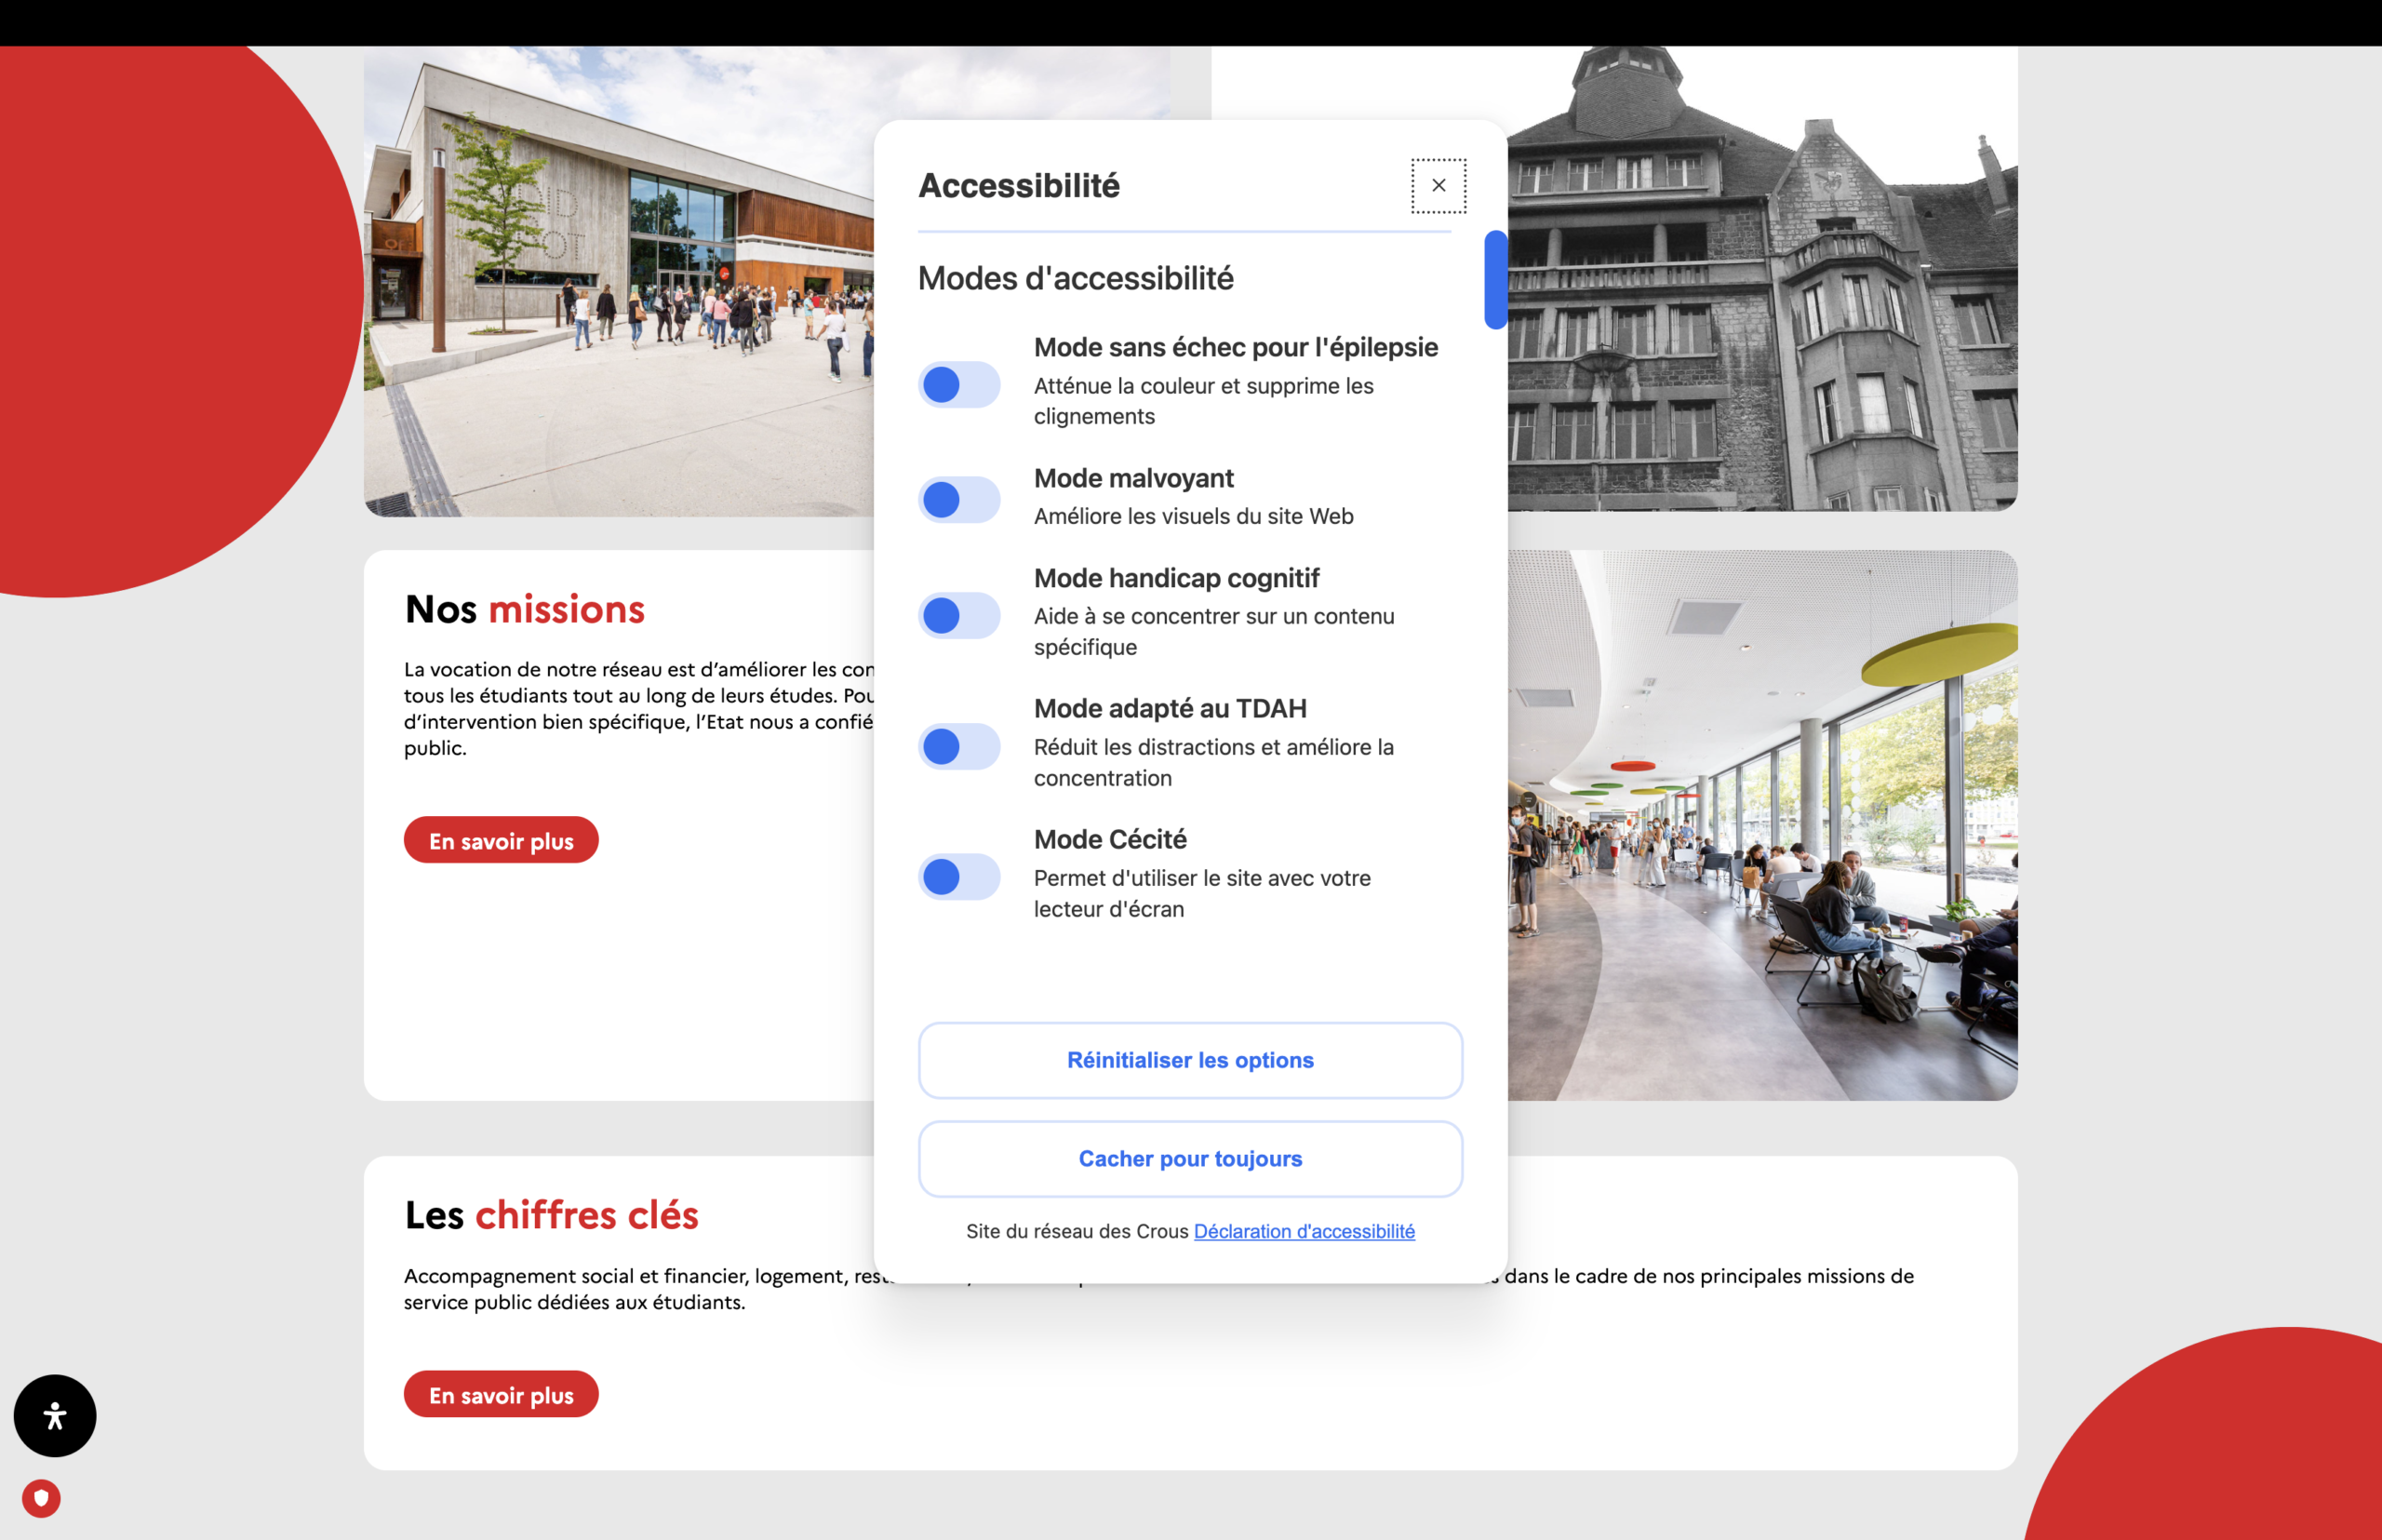
Task: Click the Modes d'accessibilité heading
Action: [x=1076, y=278]
